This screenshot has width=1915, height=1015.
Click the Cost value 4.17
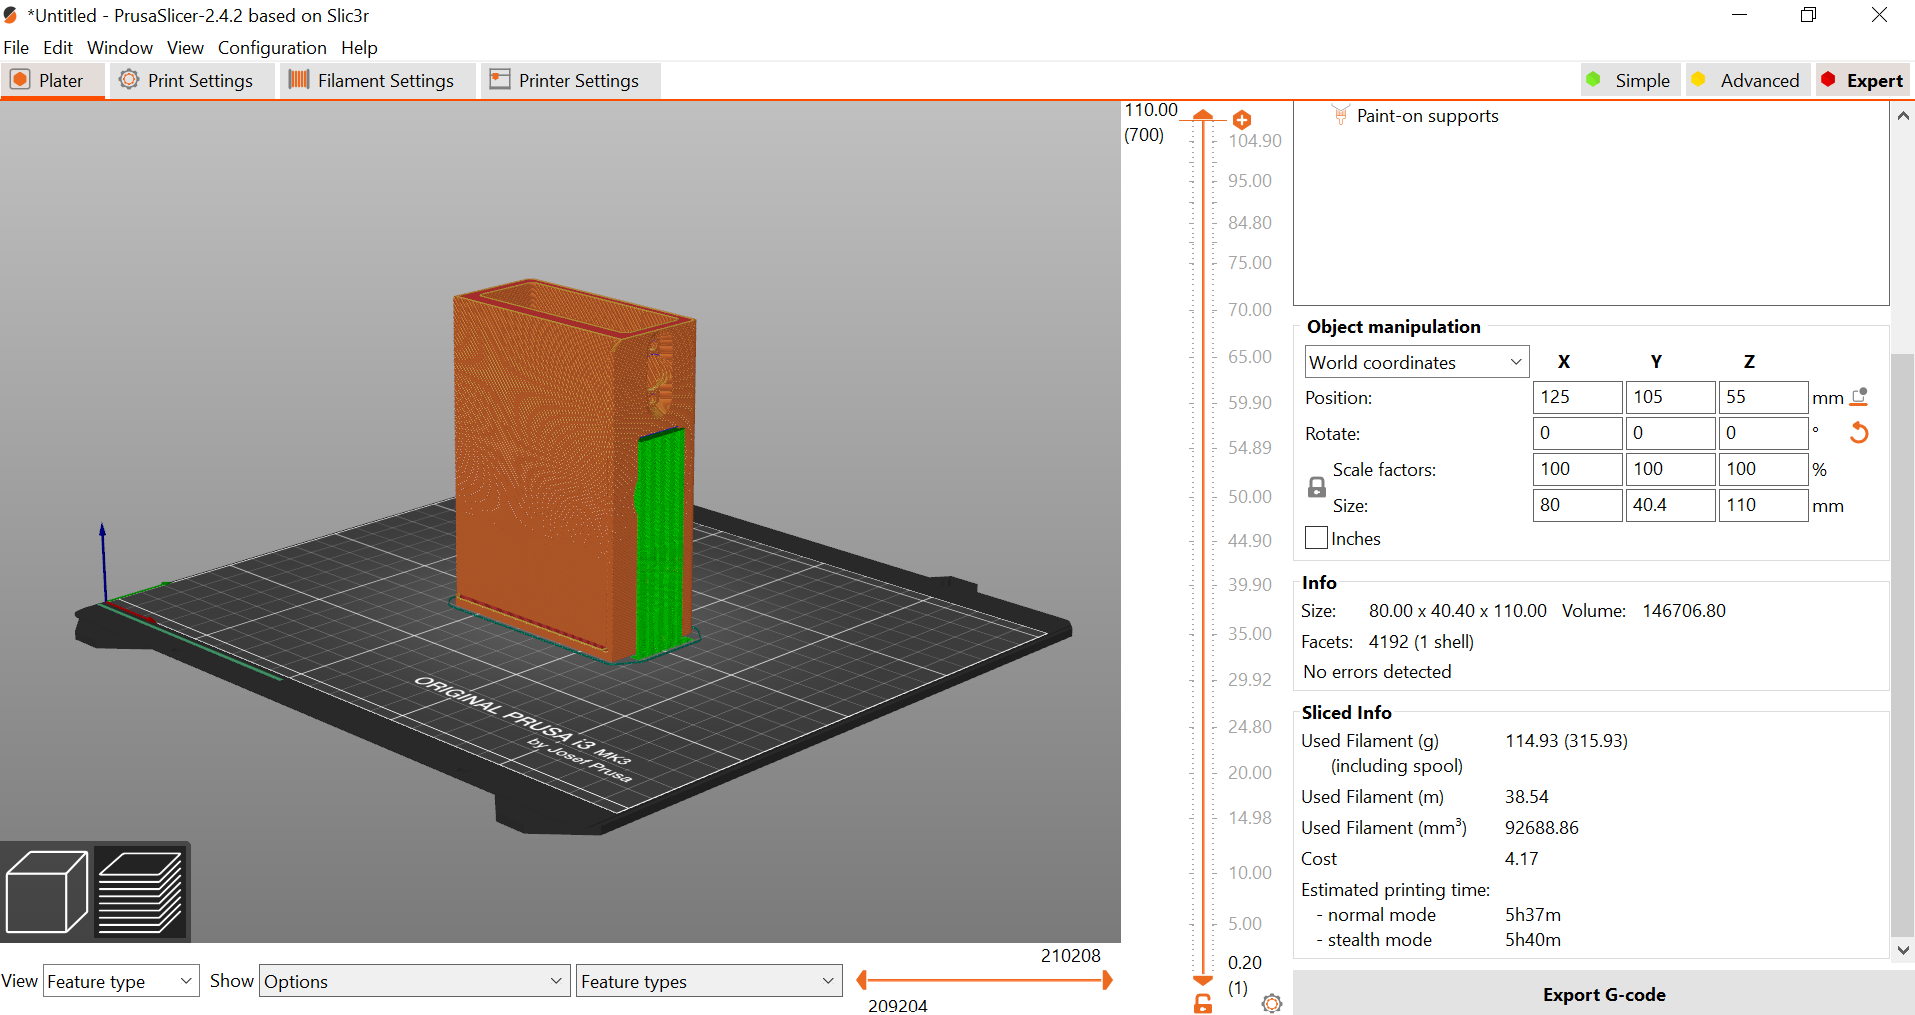pyautogui.click(x=1521, y=859)
